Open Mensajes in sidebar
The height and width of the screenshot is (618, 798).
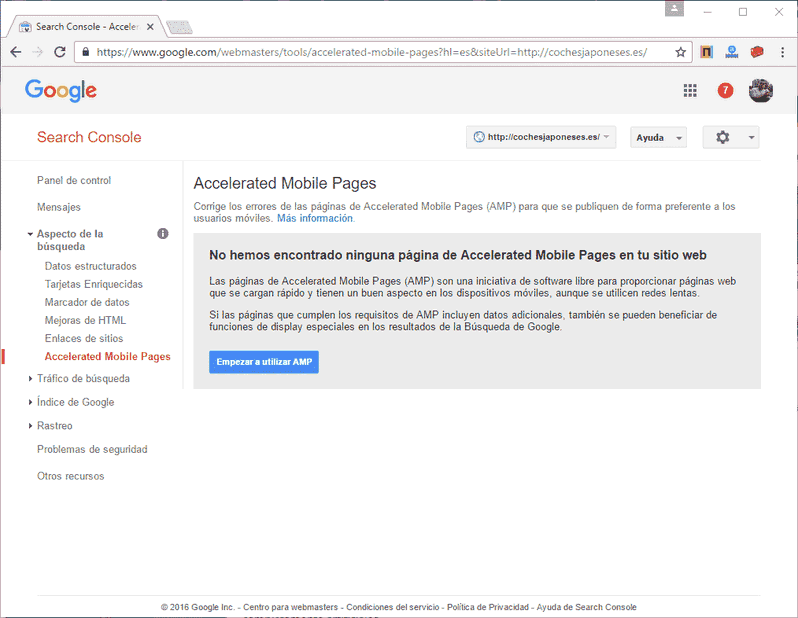point(59,207)
